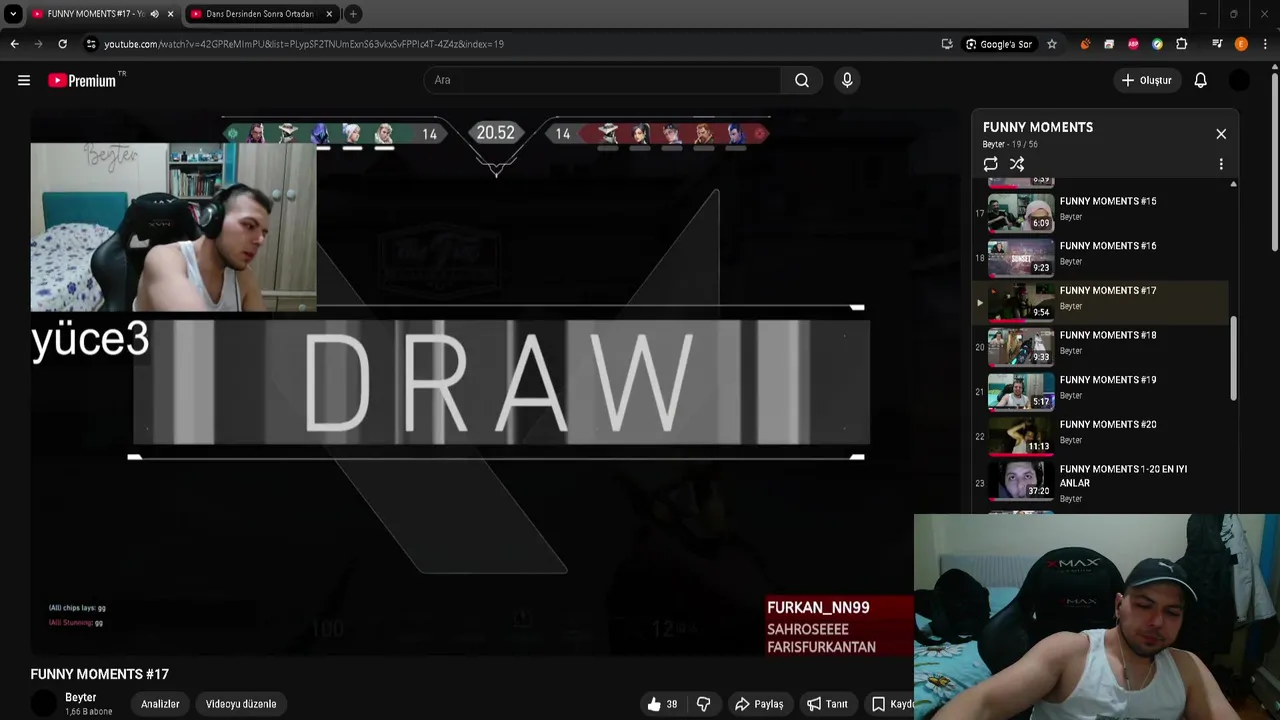Open the YouTube account avatar menu
This screenshot has height=720, width=1280.
point(1240,80)
